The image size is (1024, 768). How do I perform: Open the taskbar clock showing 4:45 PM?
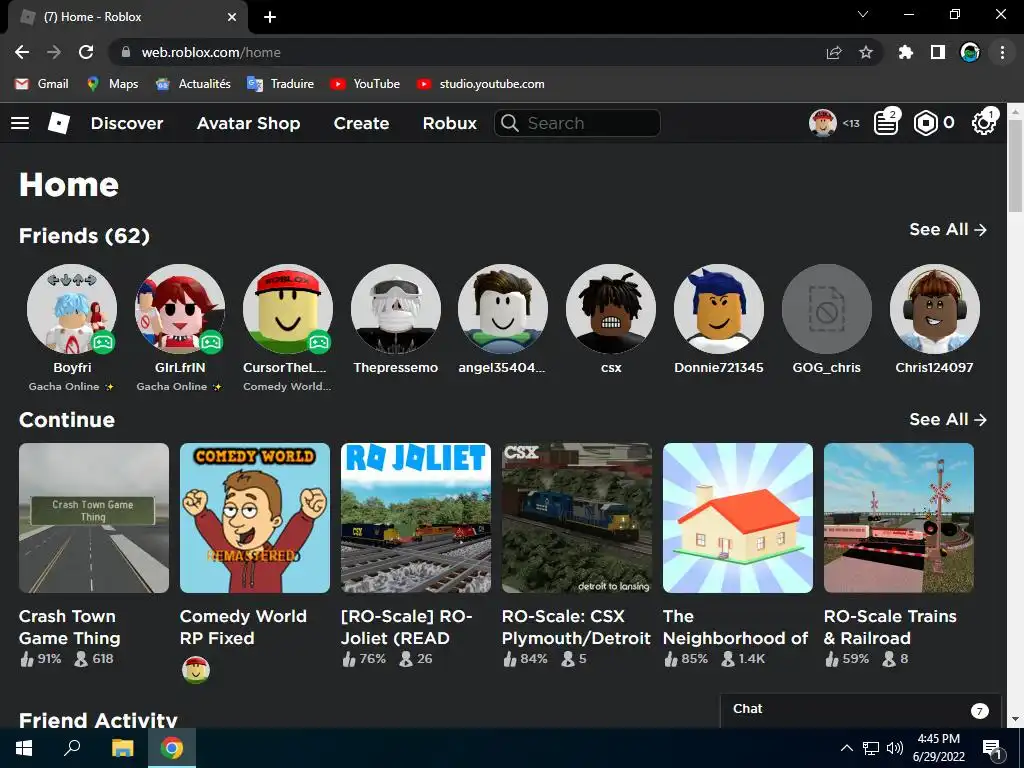tap(938, 748)
